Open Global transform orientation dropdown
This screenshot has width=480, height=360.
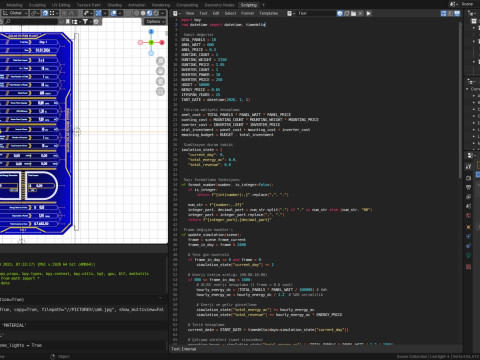[15, 13]
